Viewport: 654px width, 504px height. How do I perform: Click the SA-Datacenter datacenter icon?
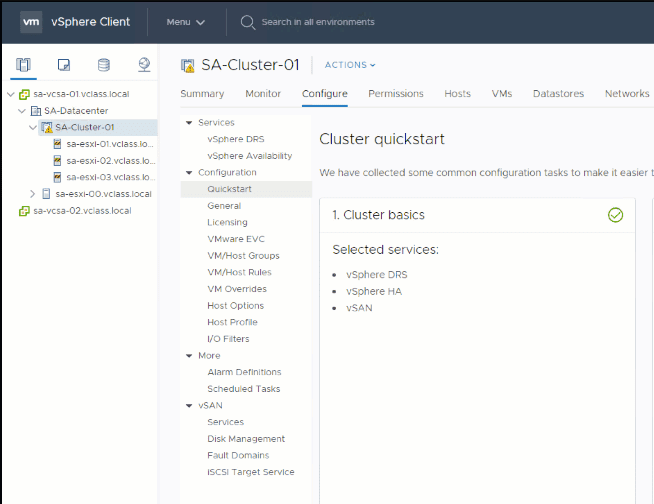(x=35, y=111)
